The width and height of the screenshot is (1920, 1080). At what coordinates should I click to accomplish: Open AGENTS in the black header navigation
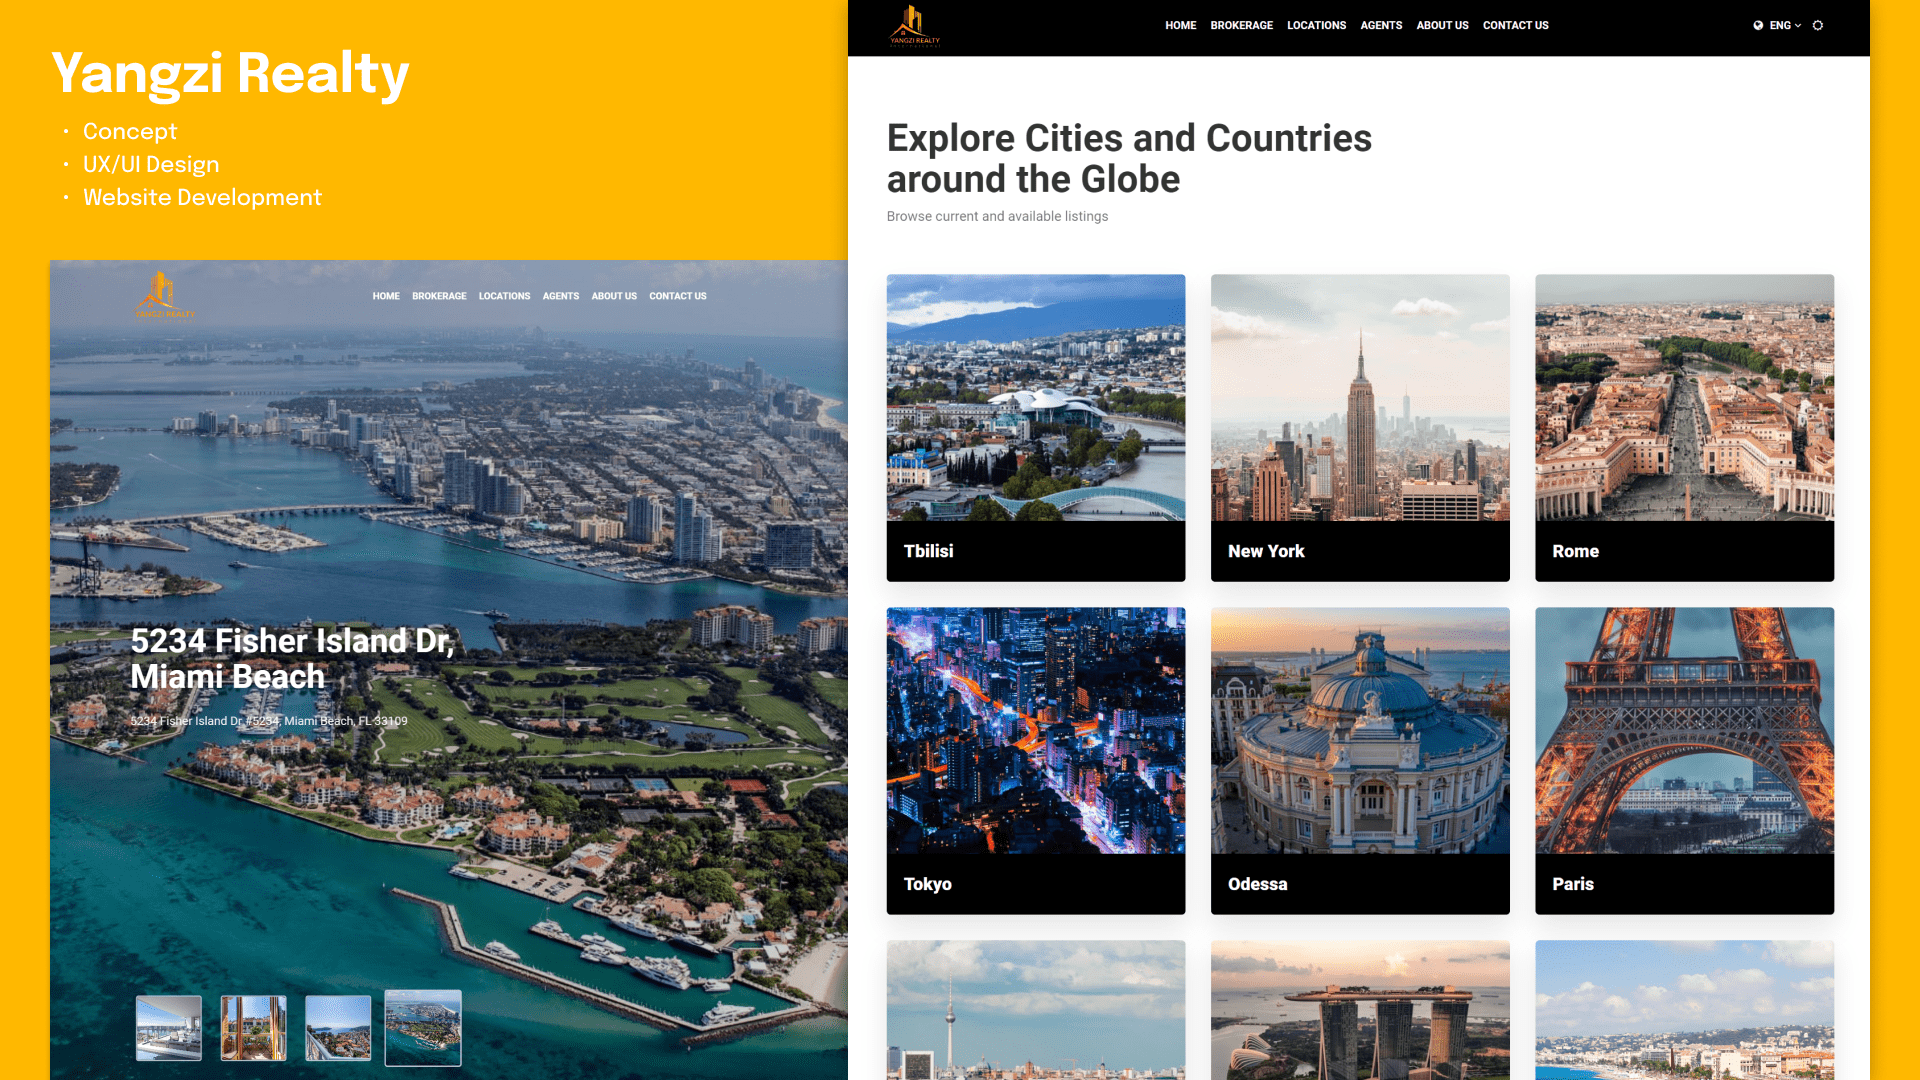(x=1381, y=26)
